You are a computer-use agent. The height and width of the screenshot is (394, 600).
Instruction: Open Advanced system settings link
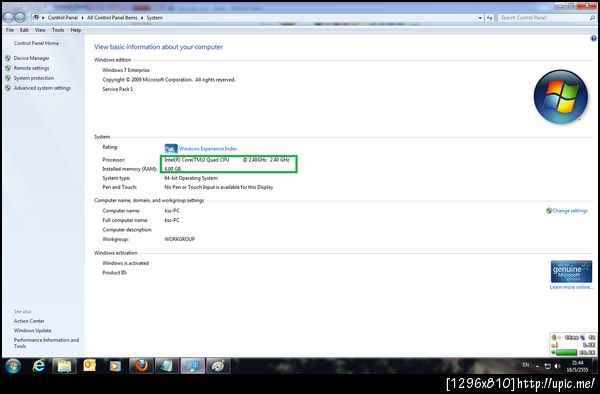(42, 88)
